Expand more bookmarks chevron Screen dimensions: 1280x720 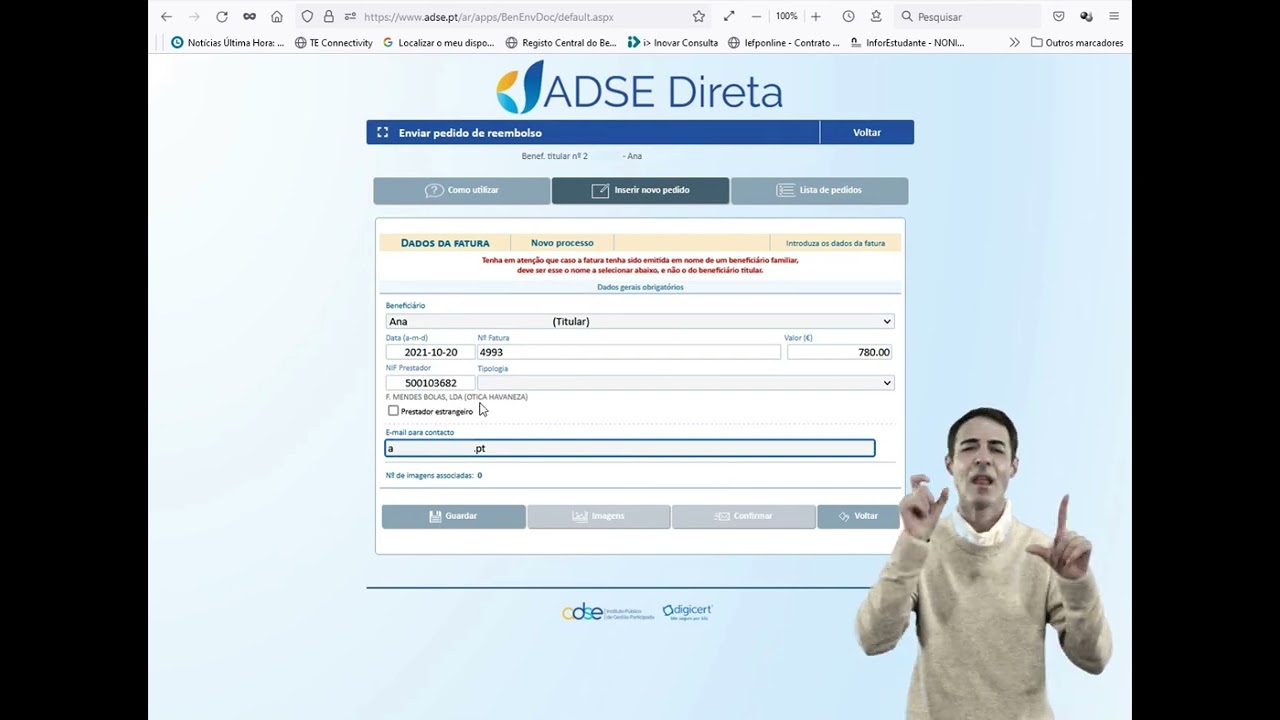[x=1014, y=43]
